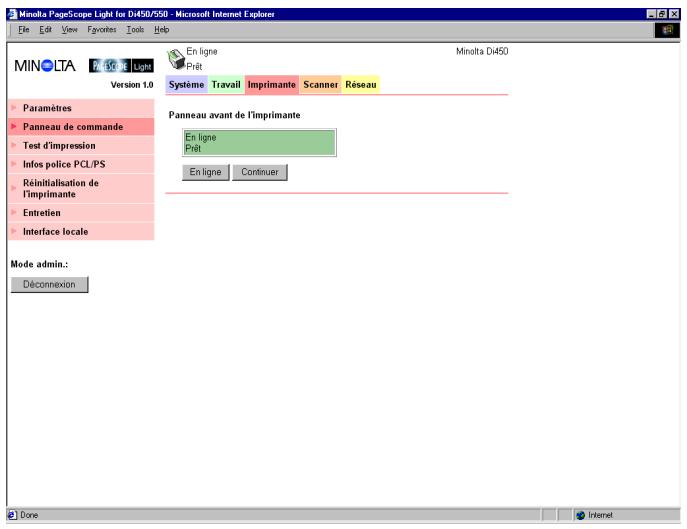
Task: Open Réinitialisation de l'imprimante
Action: (x=81, y=188)
